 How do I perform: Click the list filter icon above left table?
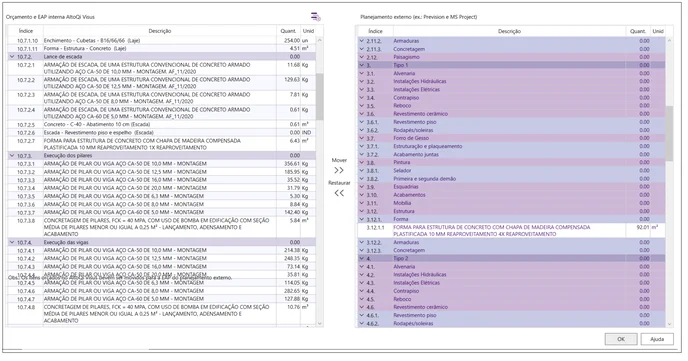(315, 17)
